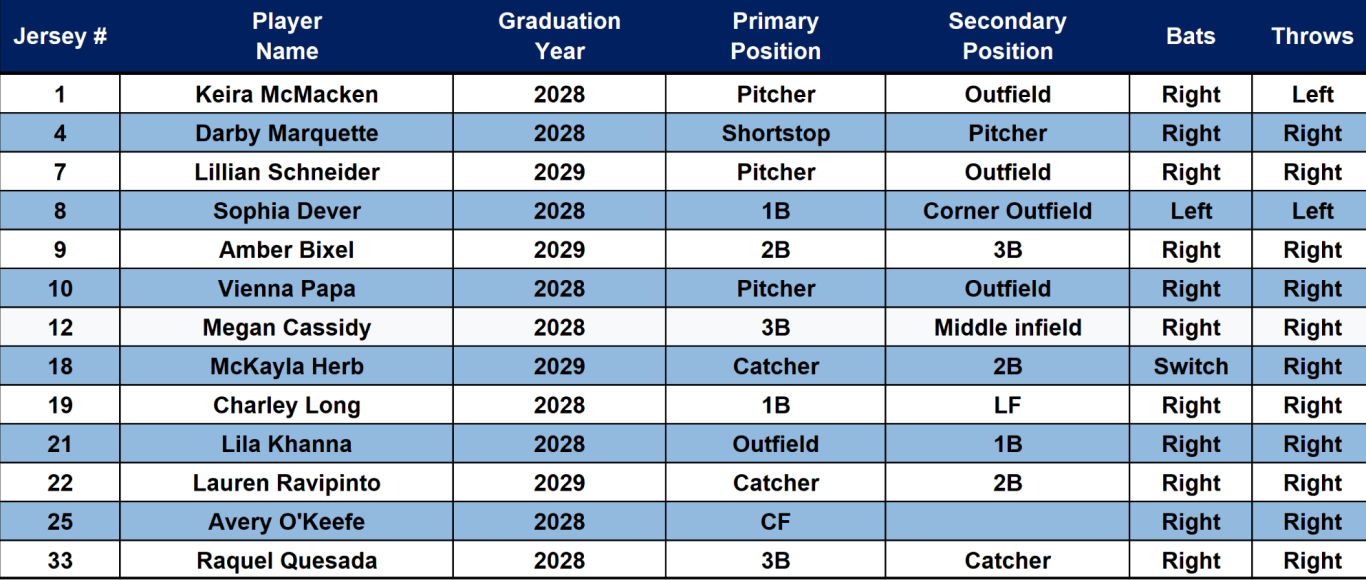Click McKayla Herb's Switch bats cell
The width and height of the screenshot is (1366, 580).
tap(1191, 367)
